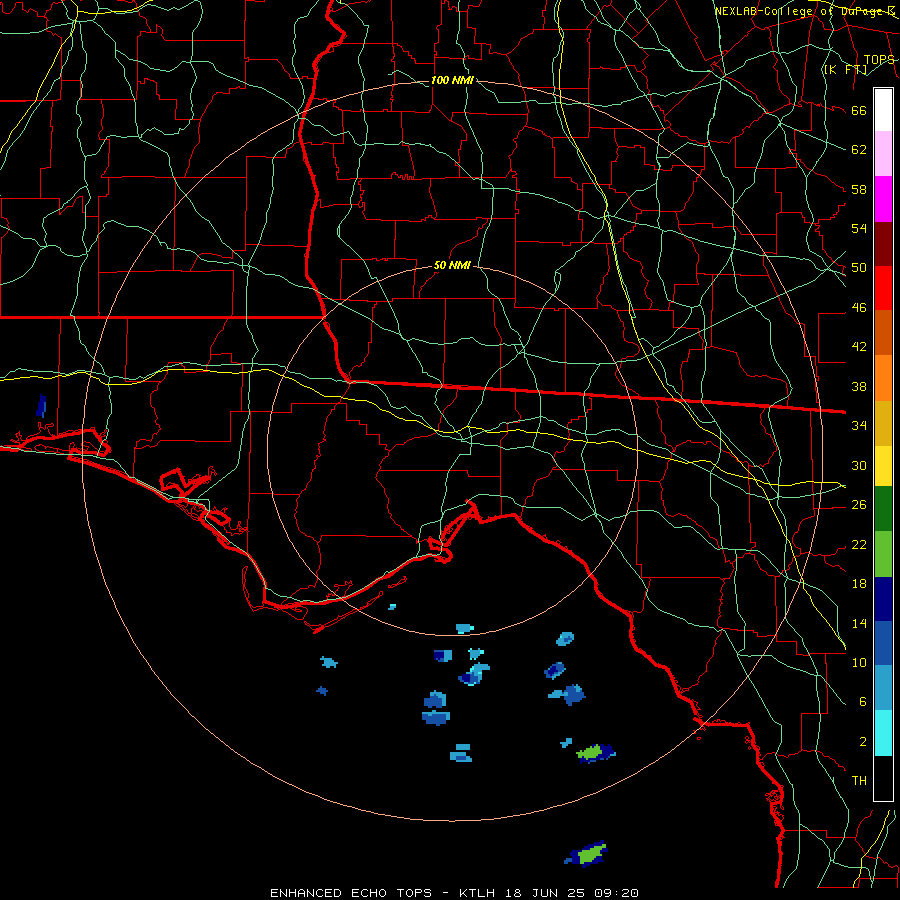
Task: Click the '30' legend value
Action: [859, 465]
